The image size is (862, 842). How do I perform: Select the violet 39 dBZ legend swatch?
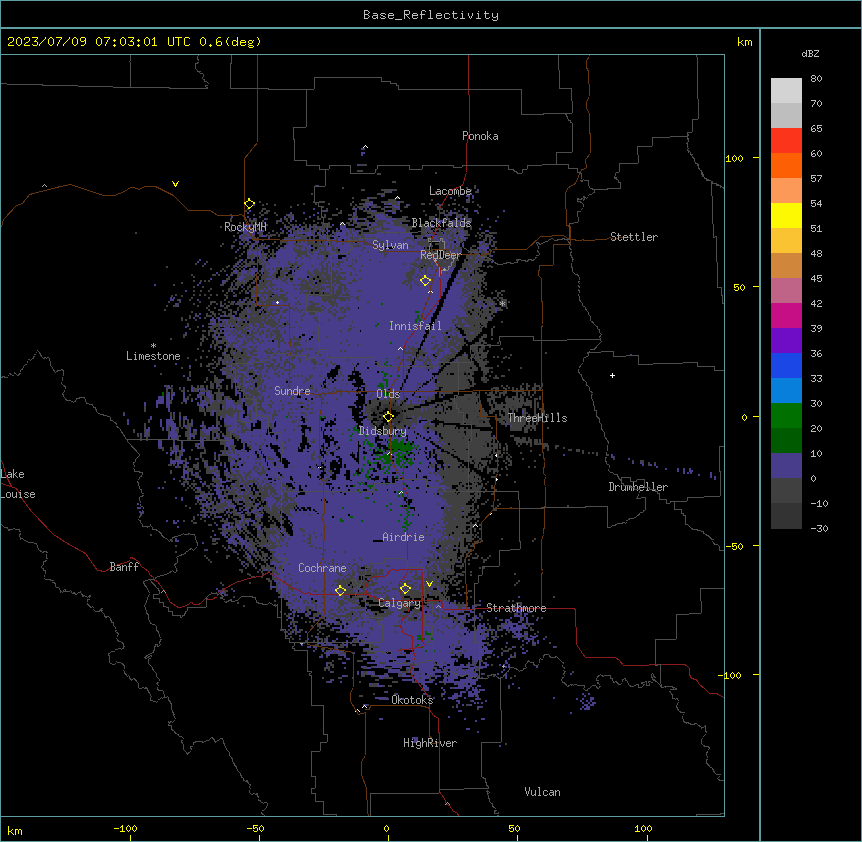[786, 340]
